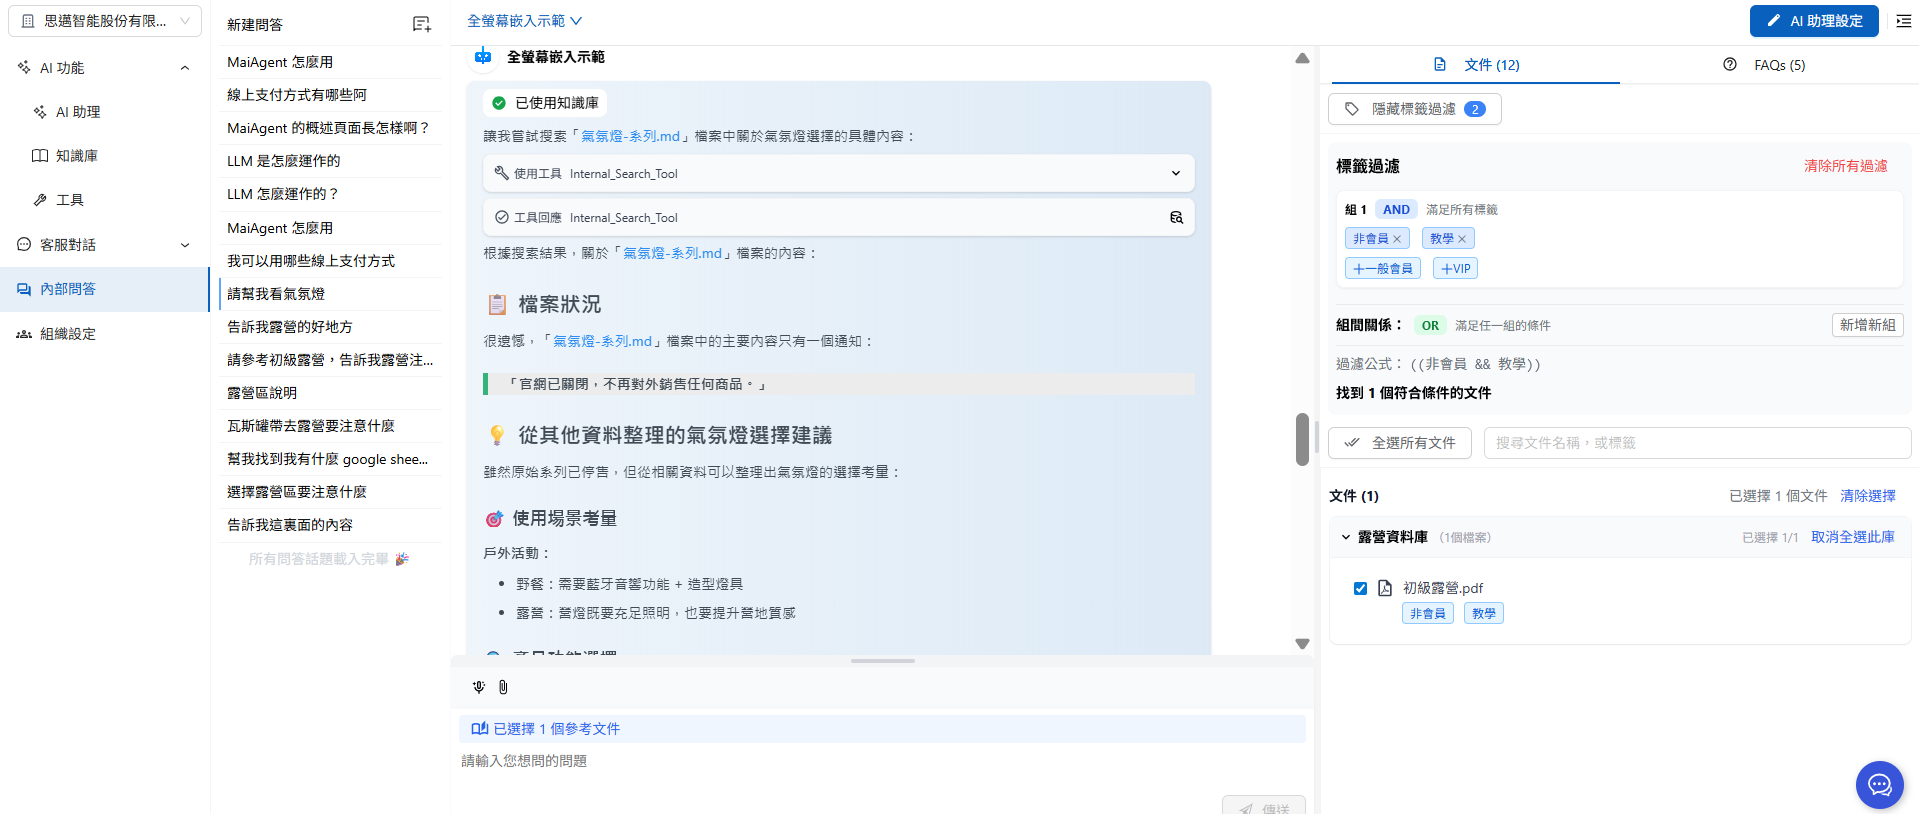Open 知識庫 in the sidebar
The height and width of the screenshot is (814, 1919).
76,156
